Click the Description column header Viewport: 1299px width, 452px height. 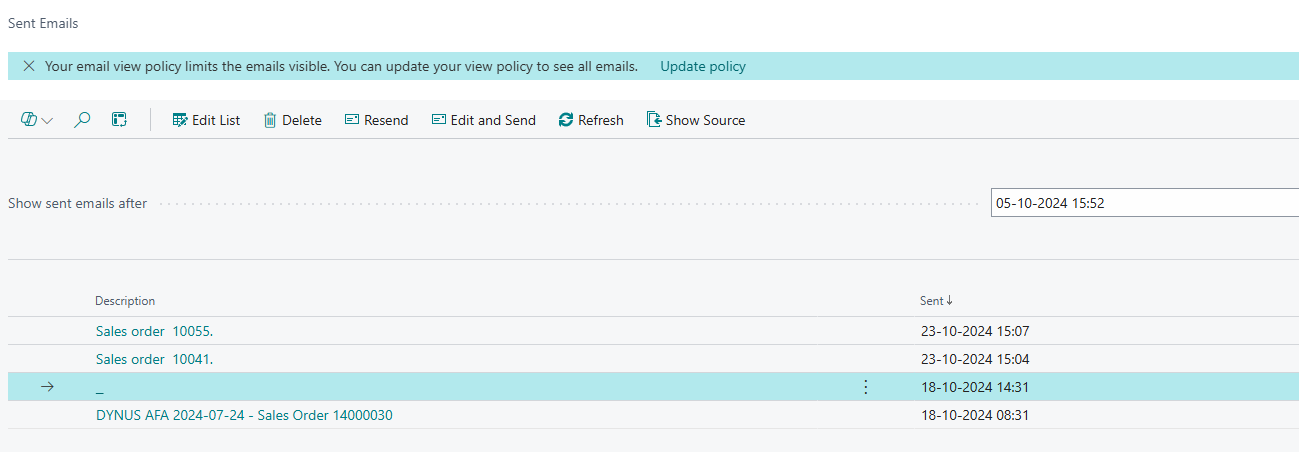(125, 301)
